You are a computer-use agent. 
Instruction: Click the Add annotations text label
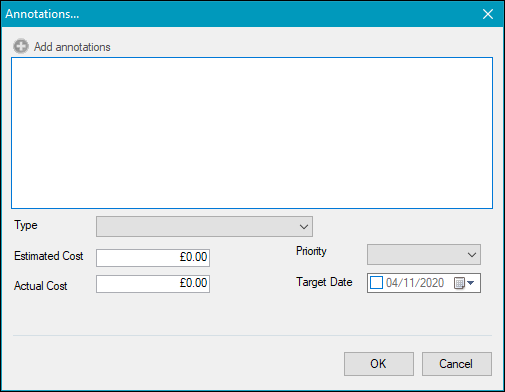tap(72, 47)
